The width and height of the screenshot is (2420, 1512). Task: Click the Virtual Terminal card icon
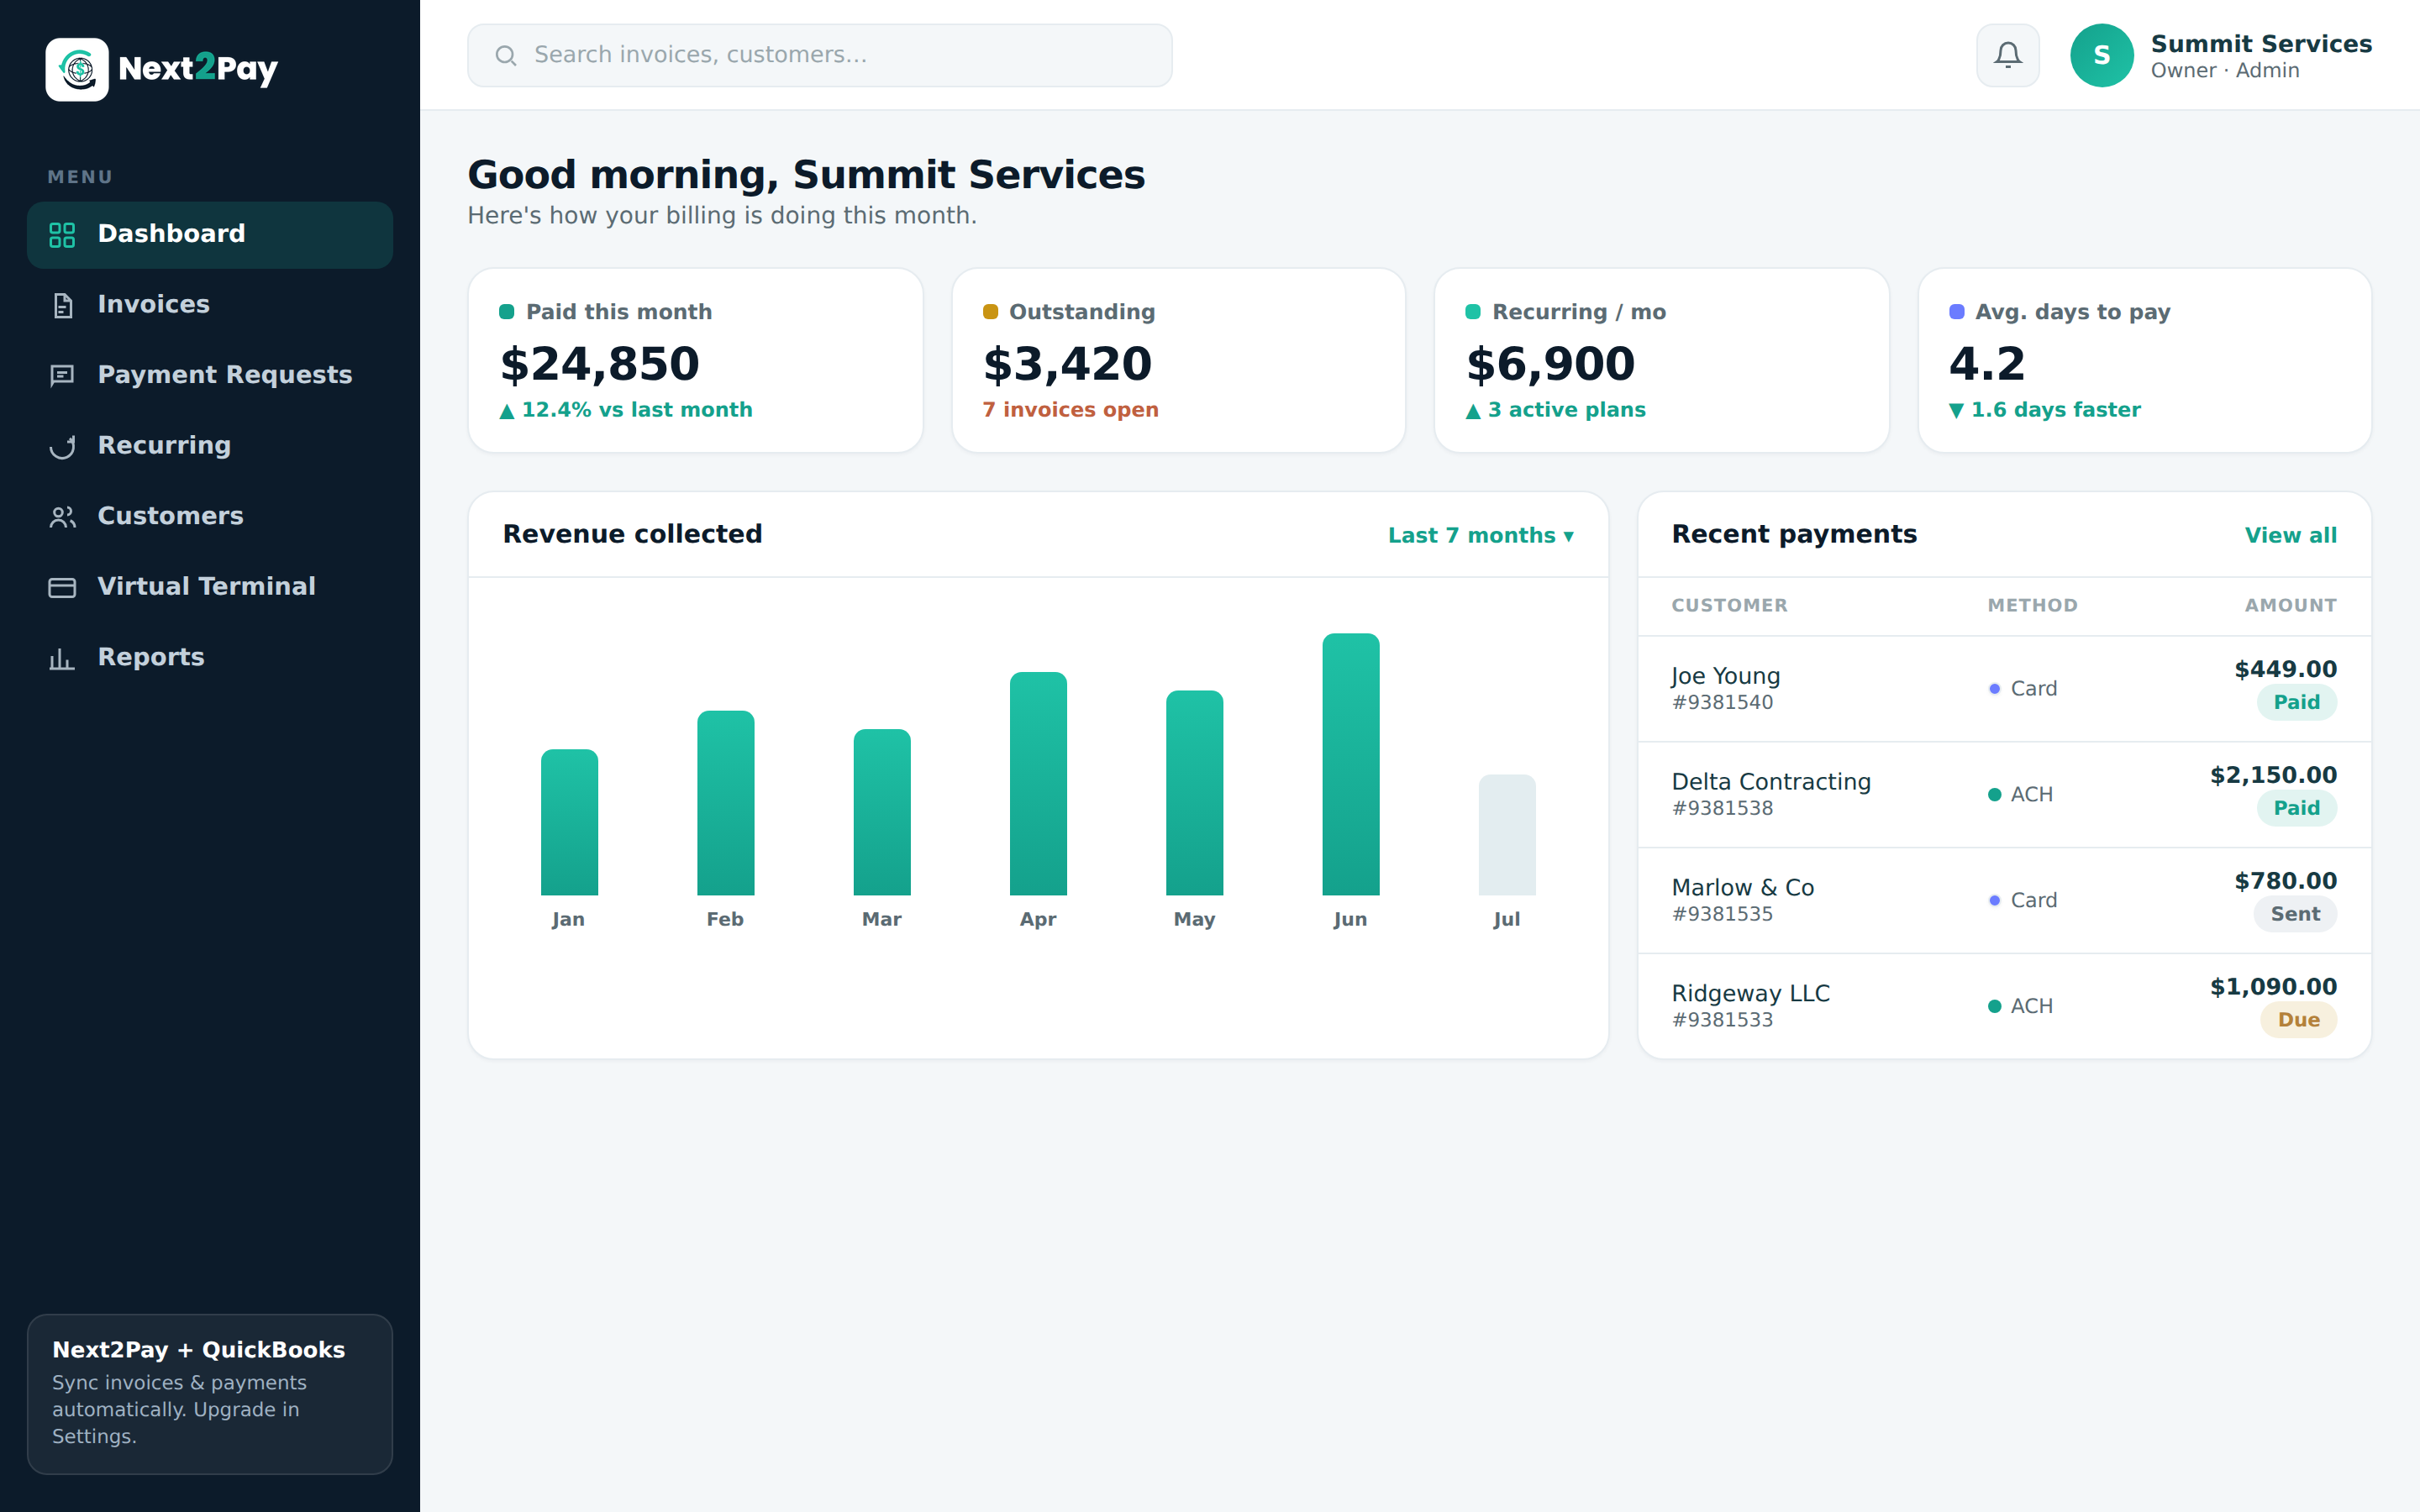(x=62, y=587)
